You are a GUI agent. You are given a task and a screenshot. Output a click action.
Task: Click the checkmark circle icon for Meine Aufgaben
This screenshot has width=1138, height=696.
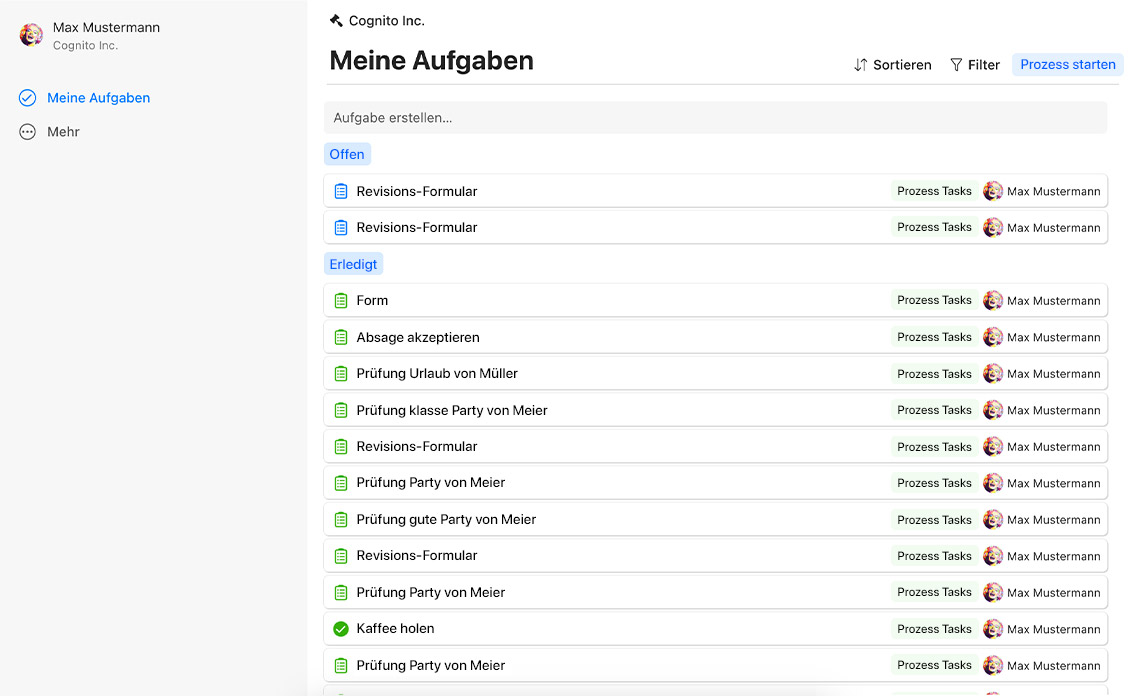(28, 98)
